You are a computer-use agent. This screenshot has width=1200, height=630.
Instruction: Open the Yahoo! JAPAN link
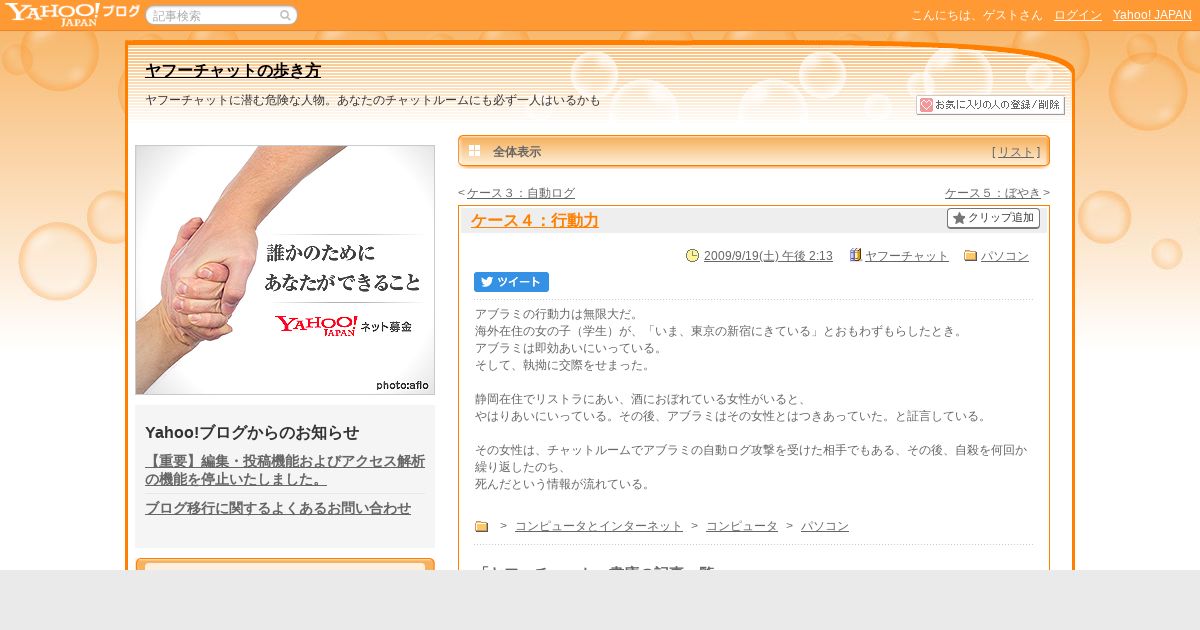coord(1152,15)
